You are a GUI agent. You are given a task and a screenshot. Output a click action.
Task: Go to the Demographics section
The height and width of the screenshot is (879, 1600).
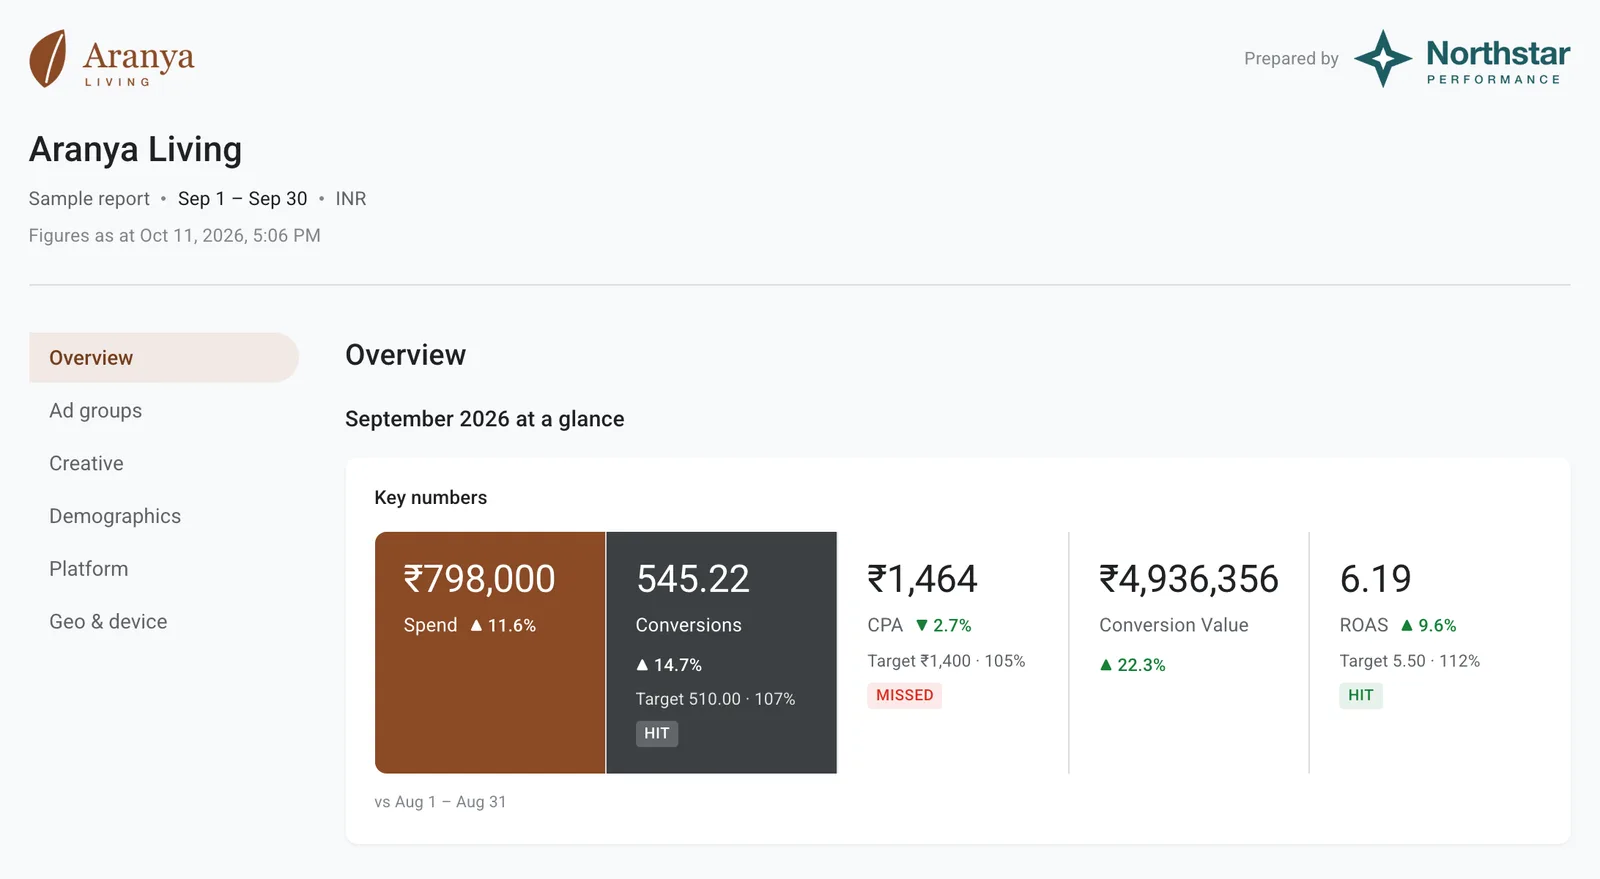coord(115,516)
